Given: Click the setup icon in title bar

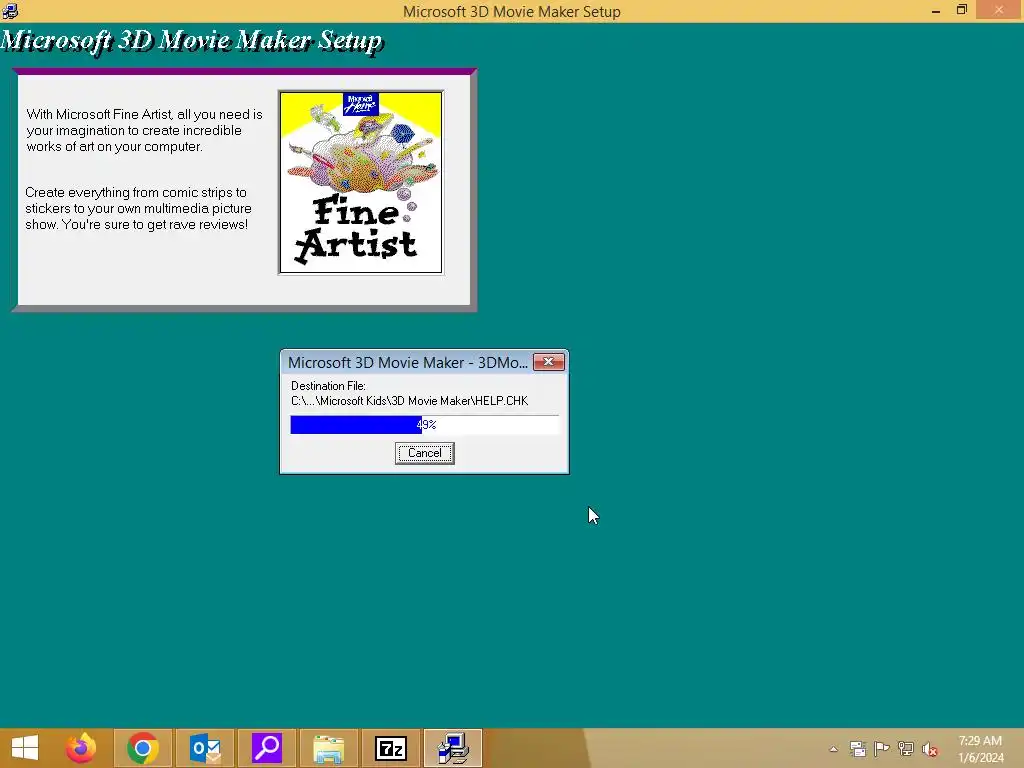Looking at the screenshot, I should tap(10, 10).
